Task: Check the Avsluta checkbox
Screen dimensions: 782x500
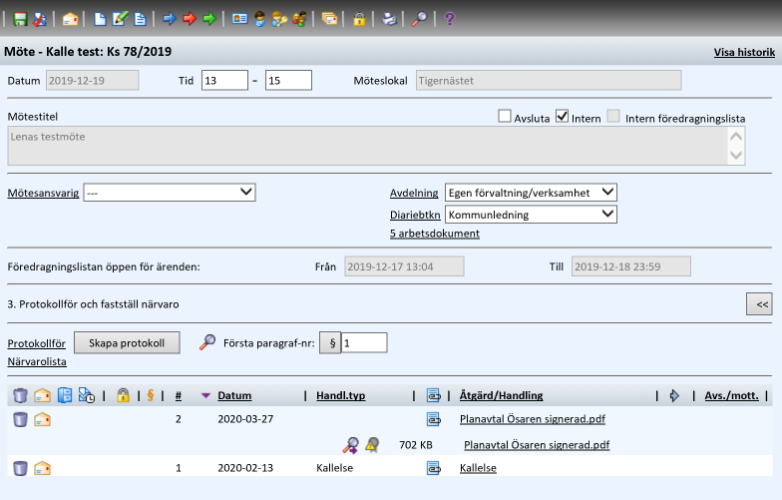Action: [505, 117]
